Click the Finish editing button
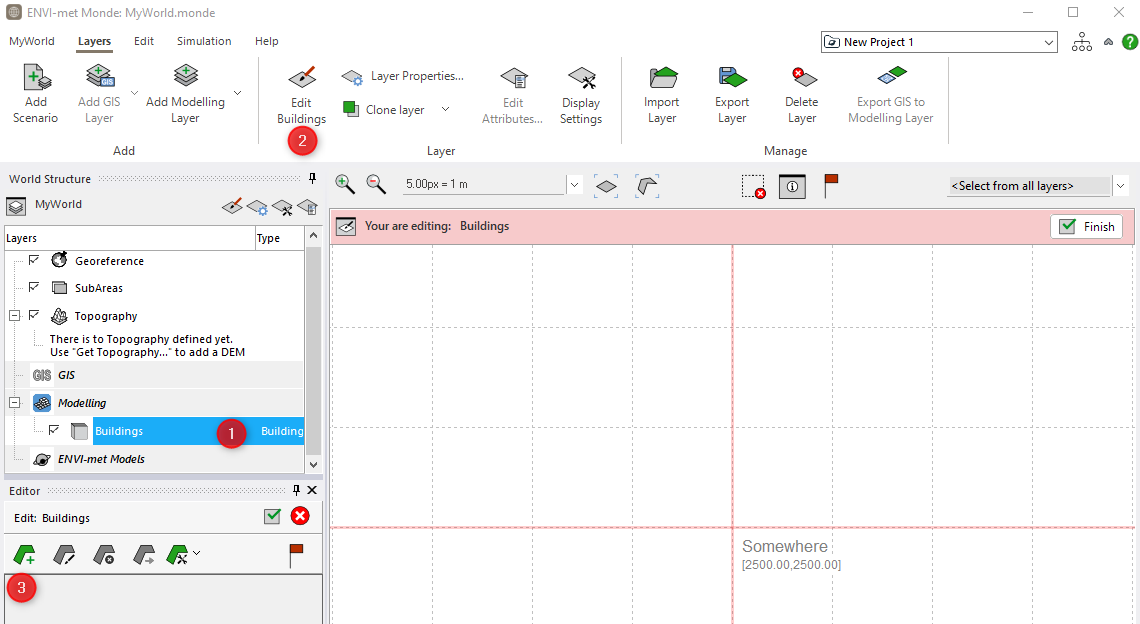1140x624 pixels. coord(1086,227)
